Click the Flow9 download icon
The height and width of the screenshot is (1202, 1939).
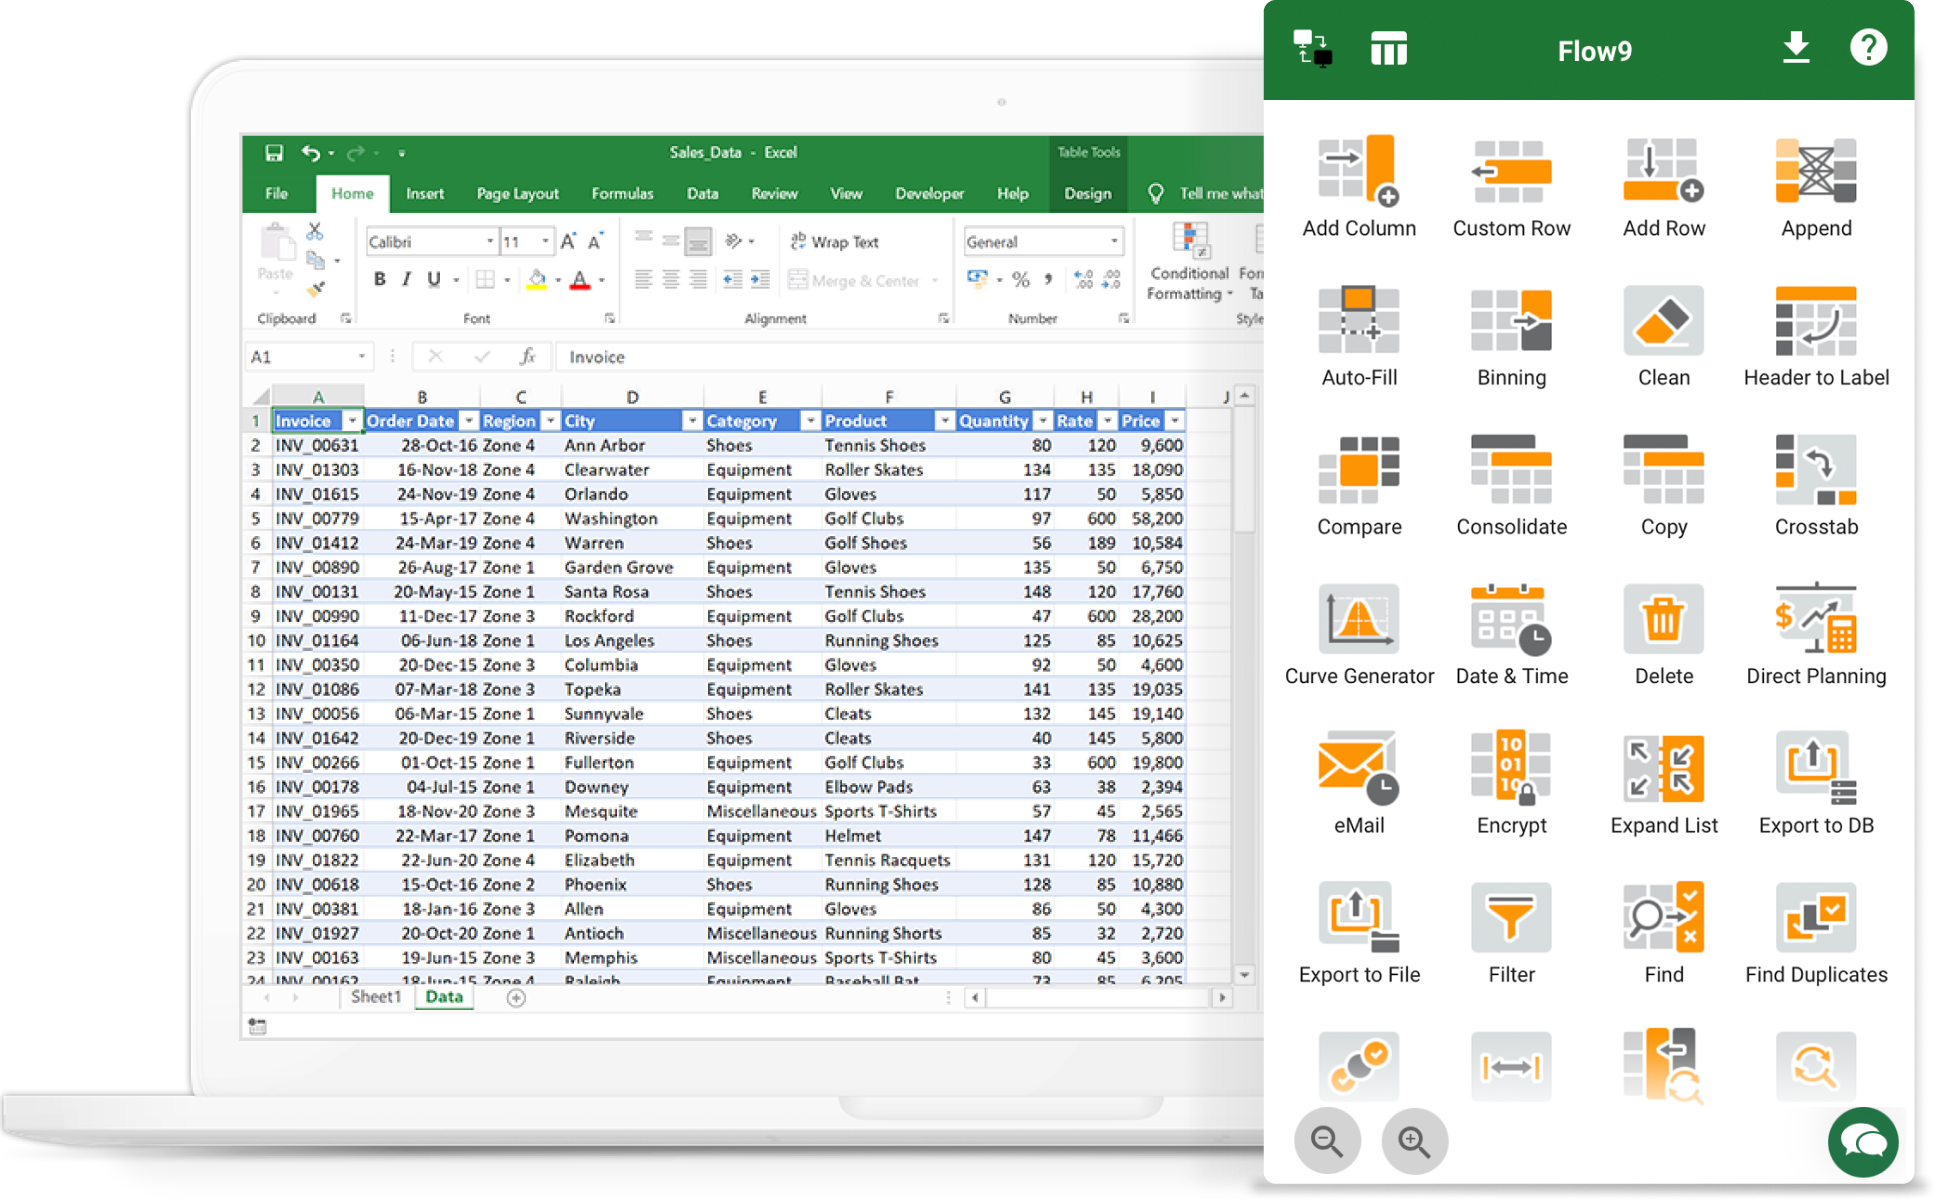[x=1796, y=46]
